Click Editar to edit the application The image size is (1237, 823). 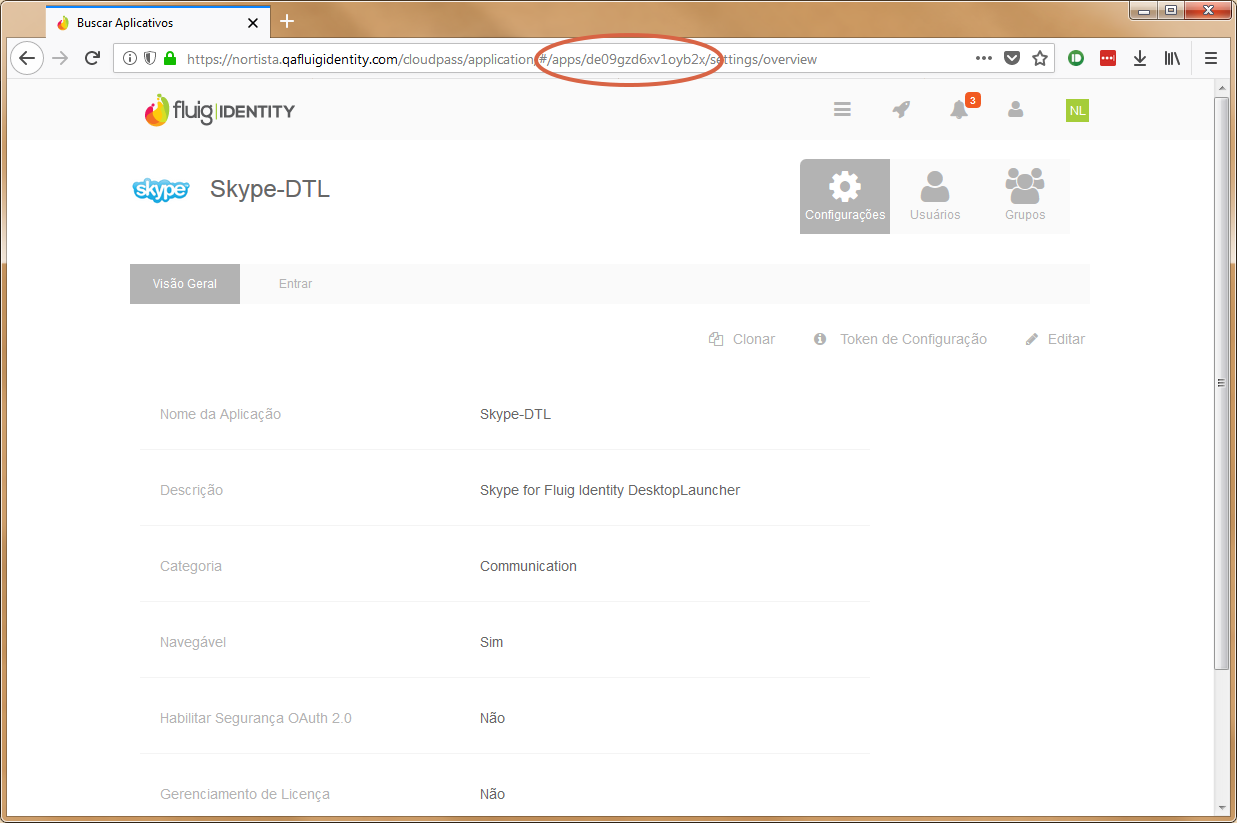1055,339
